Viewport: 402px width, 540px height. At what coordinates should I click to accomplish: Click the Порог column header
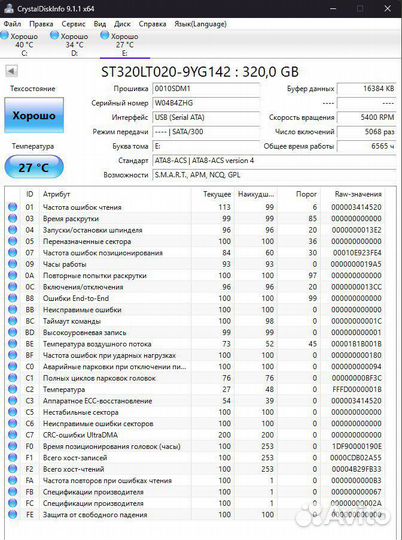point(306,194)
